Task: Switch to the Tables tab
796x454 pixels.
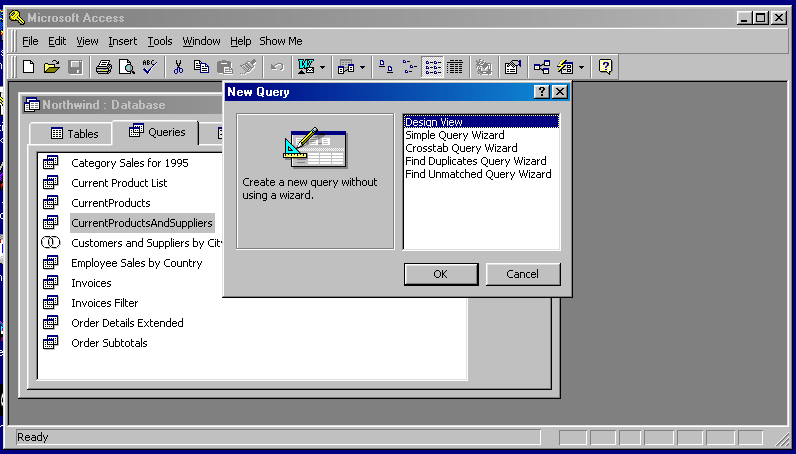Action: tap(74, 133)
